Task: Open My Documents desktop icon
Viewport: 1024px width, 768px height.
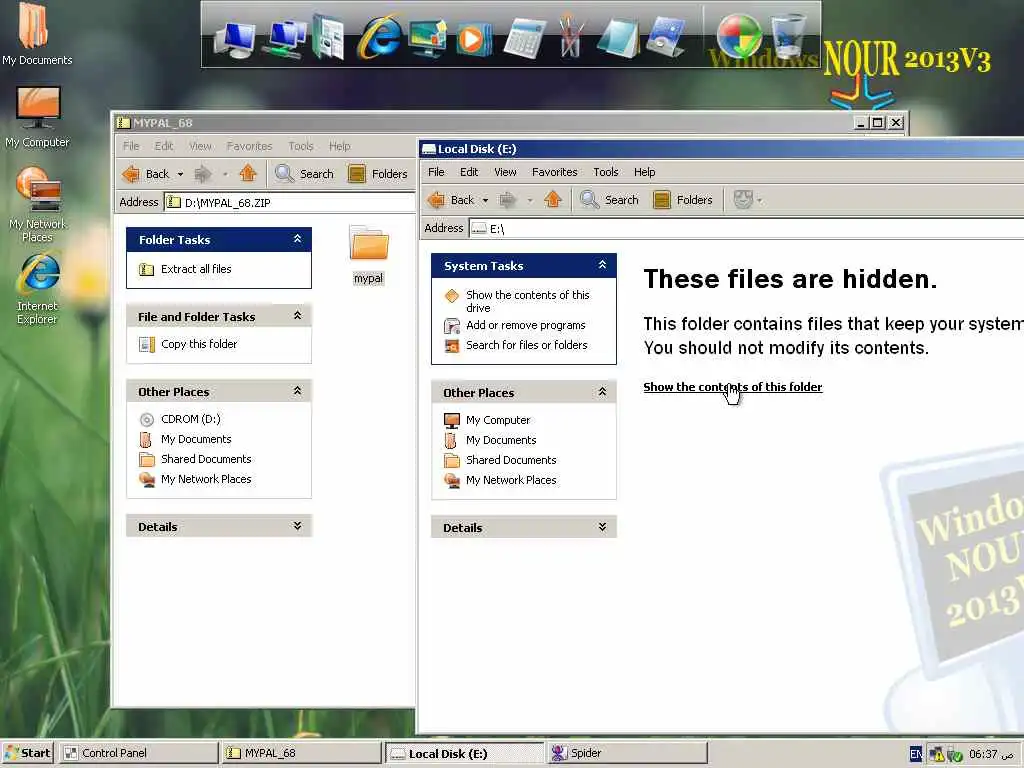Action: coord(37,34)
